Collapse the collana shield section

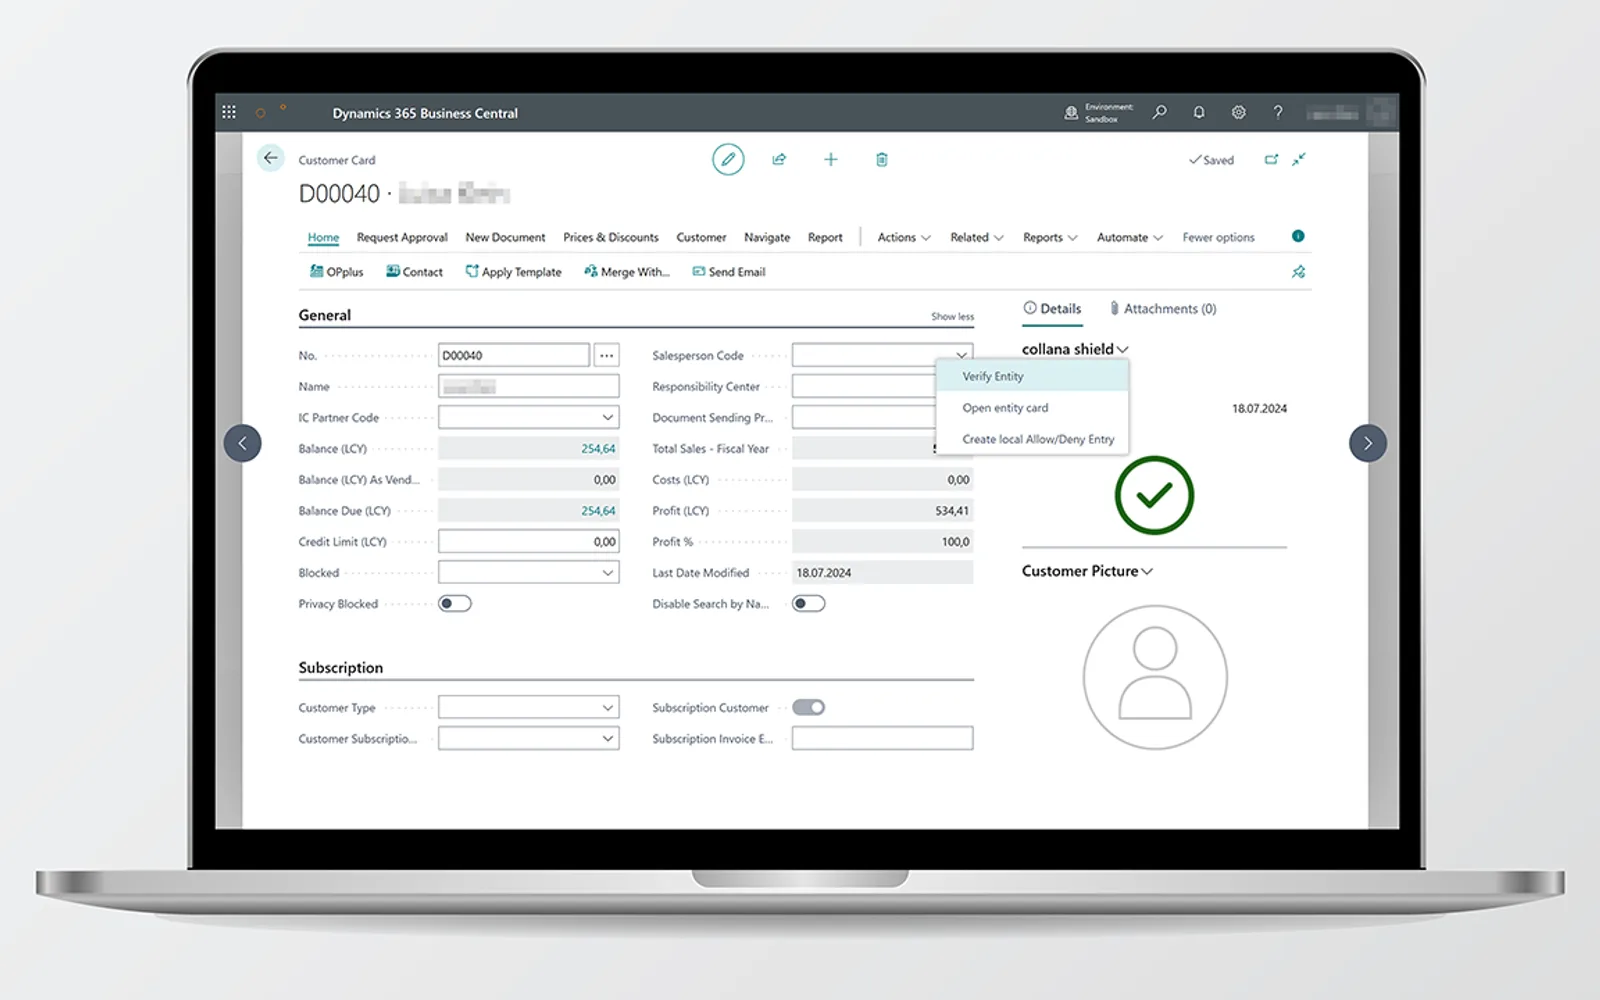[x=1075, y=349]
